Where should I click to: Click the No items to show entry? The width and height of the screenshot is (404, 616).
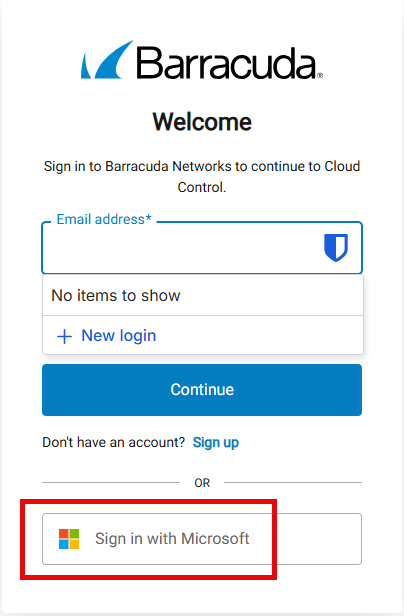click(203, 295)
